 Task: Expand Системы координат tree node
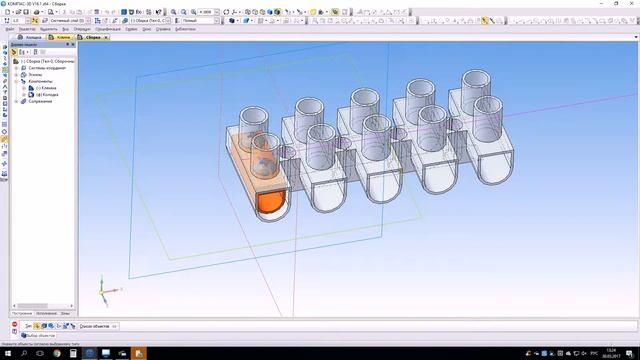click(17, 68)
